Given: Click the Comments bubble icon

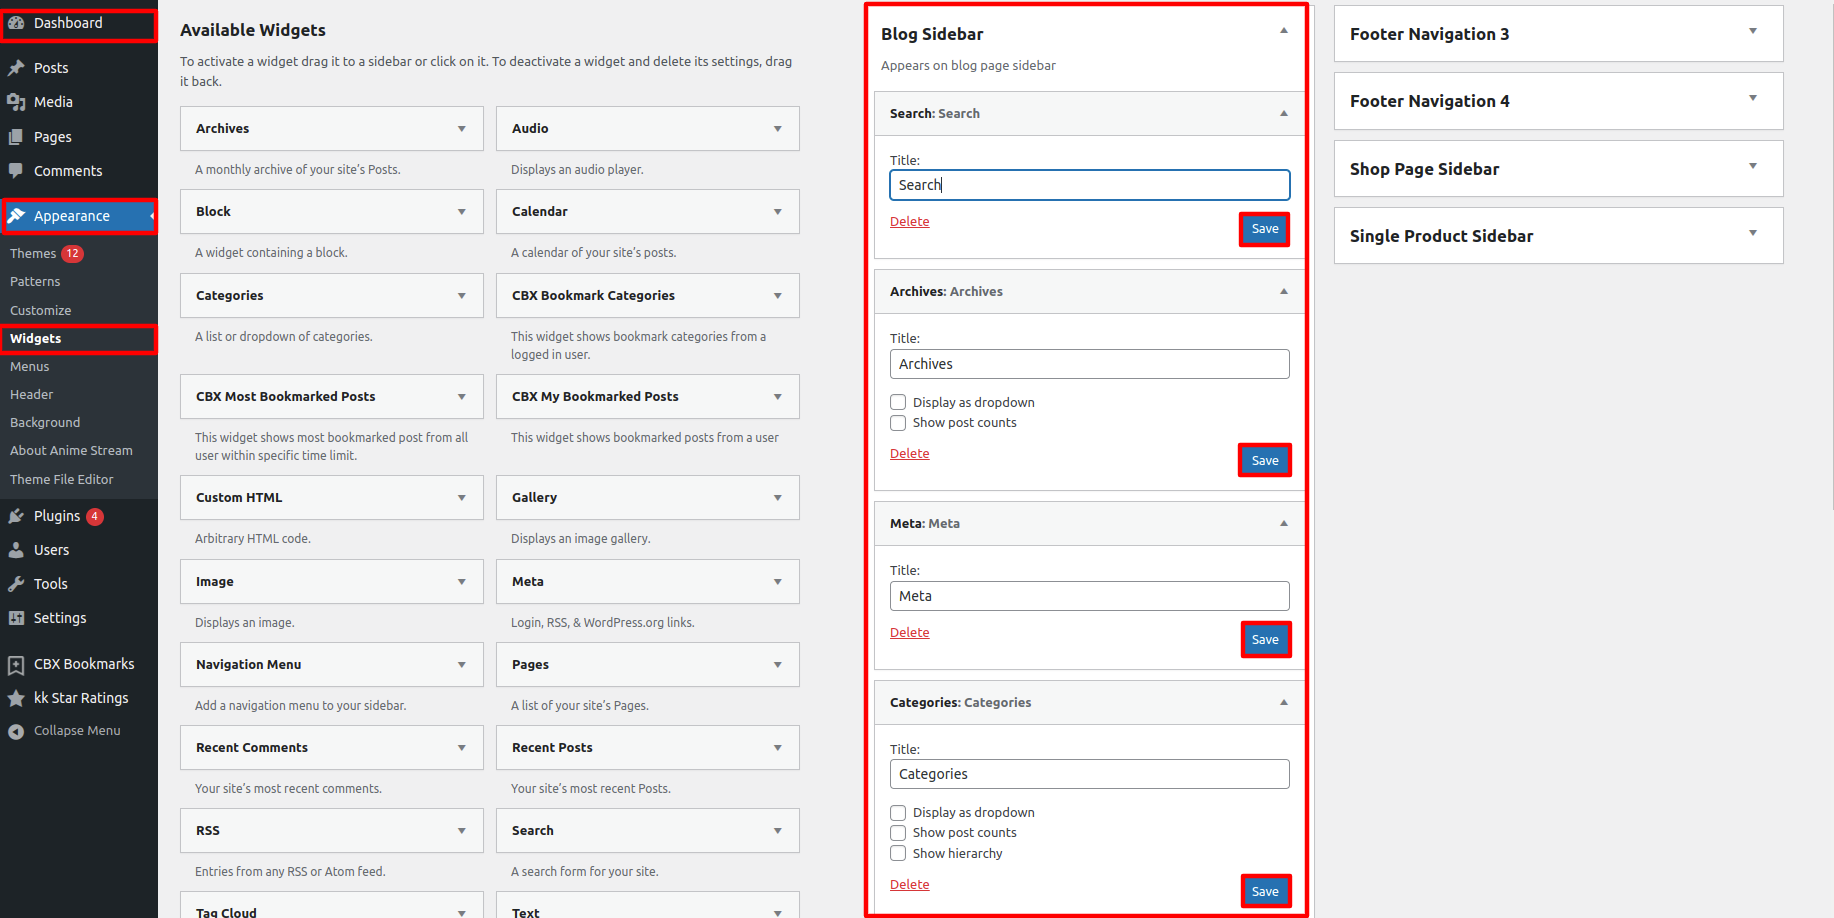Looking at the screenshot, I should point(16,171).
